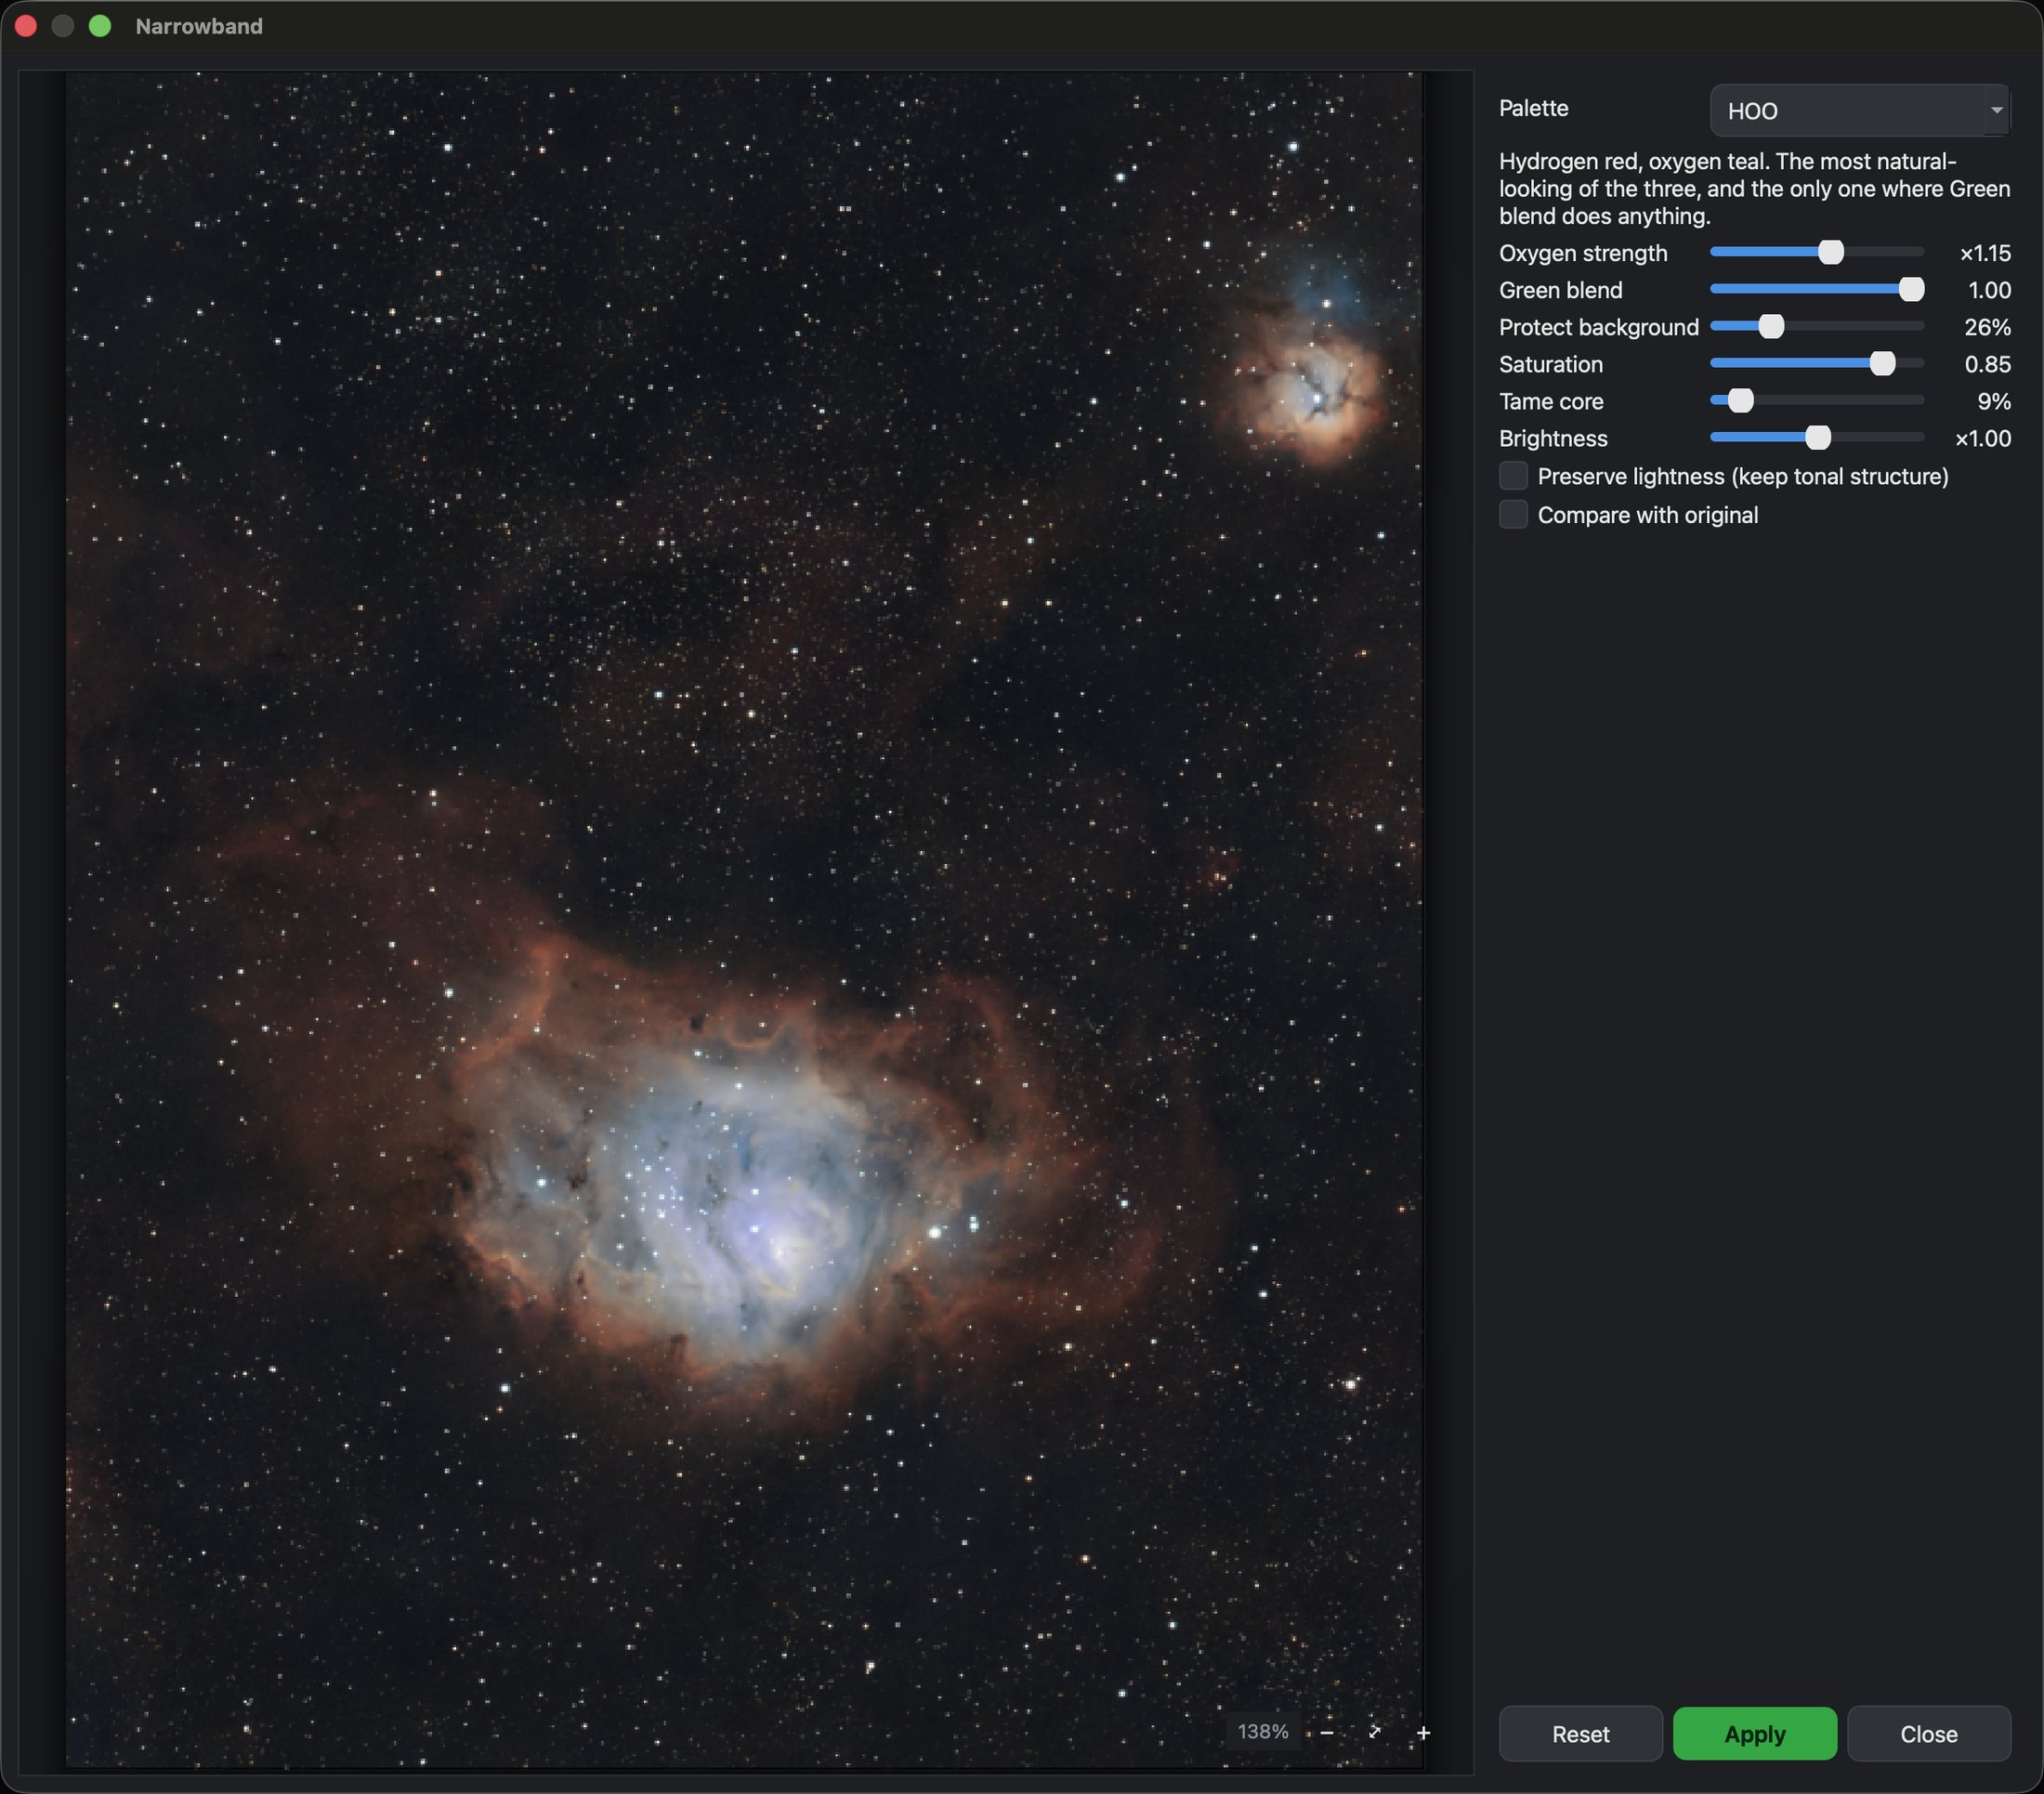Click the Narrowband window title

pyautogui.click(x=199, y=26)
